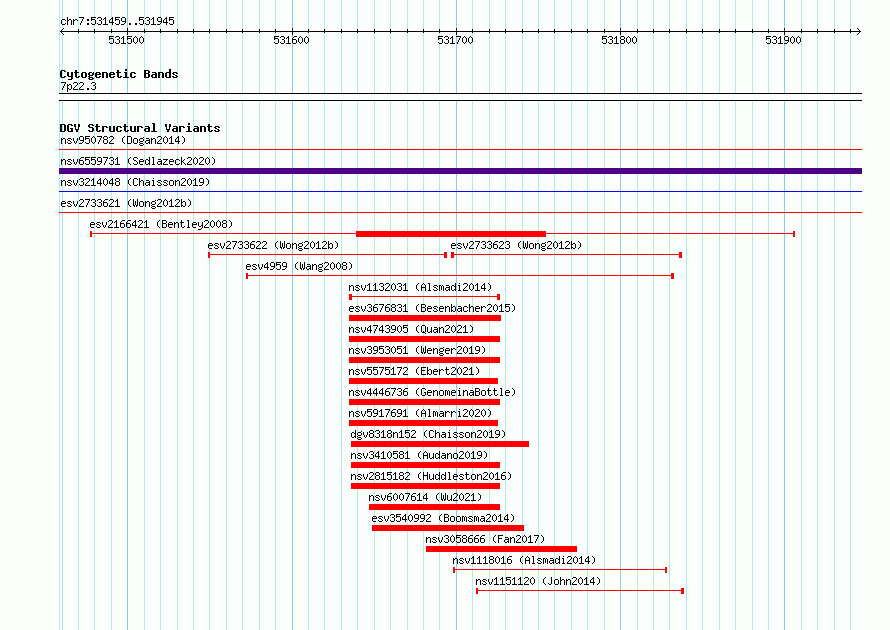Select nsv1151120 (John2014) variant label
This screenshot has height=630, width=890.
(538, 581)
